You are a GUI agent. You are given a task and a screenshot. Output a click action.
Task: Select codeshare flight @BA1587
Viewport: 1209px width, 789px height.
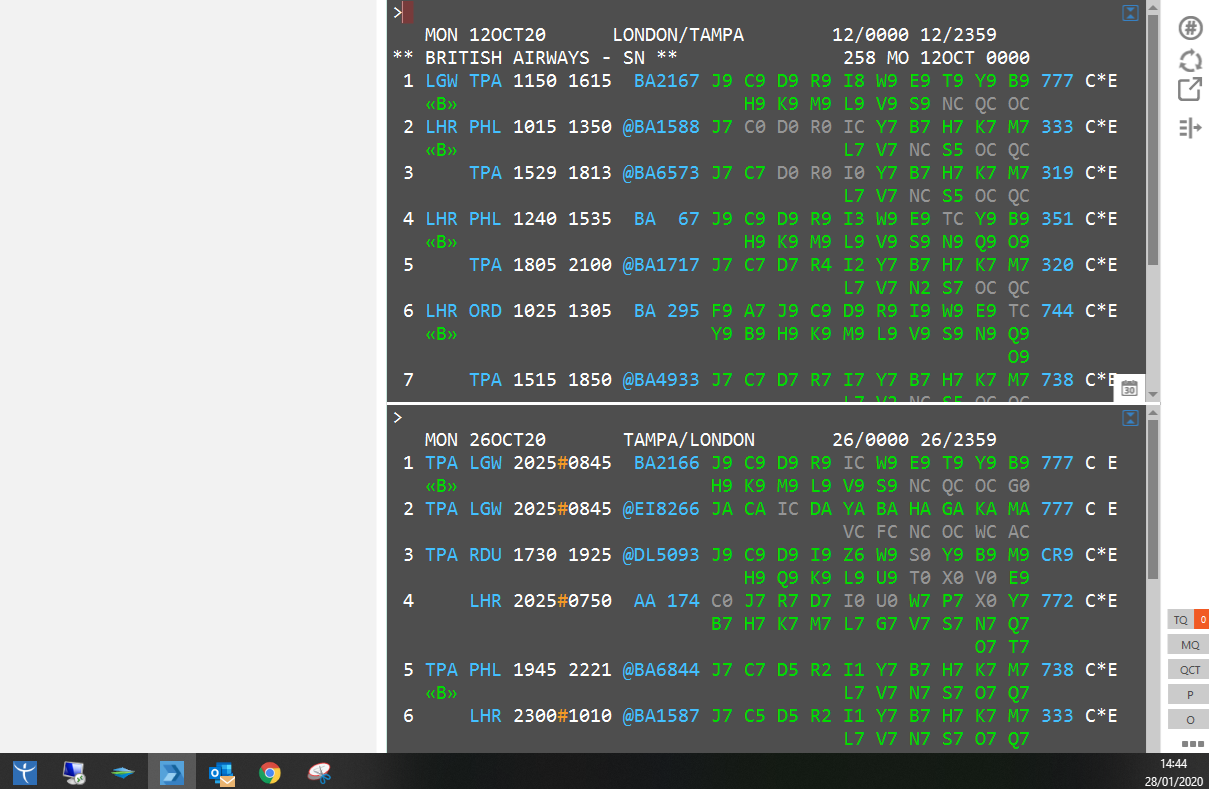pyautogui.click(x=661, y=716)
